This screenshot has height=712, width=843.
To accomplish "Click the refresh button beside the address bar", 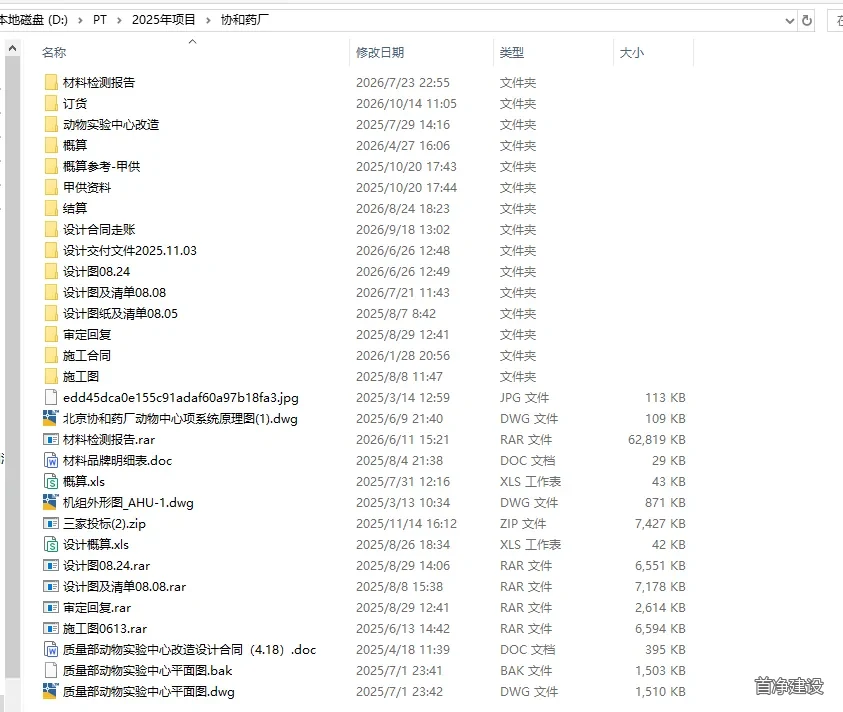I will click(x=807, y=20).
